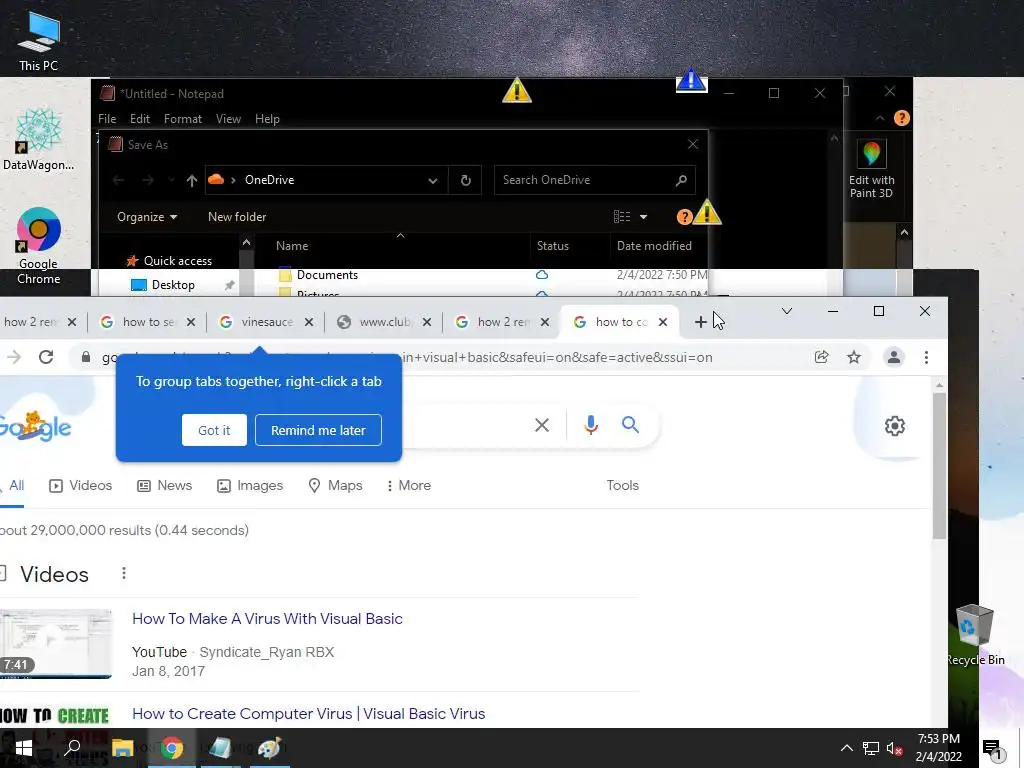Open network icon in system tray
The image size is (1024, 768).
[x=871, y=748]
